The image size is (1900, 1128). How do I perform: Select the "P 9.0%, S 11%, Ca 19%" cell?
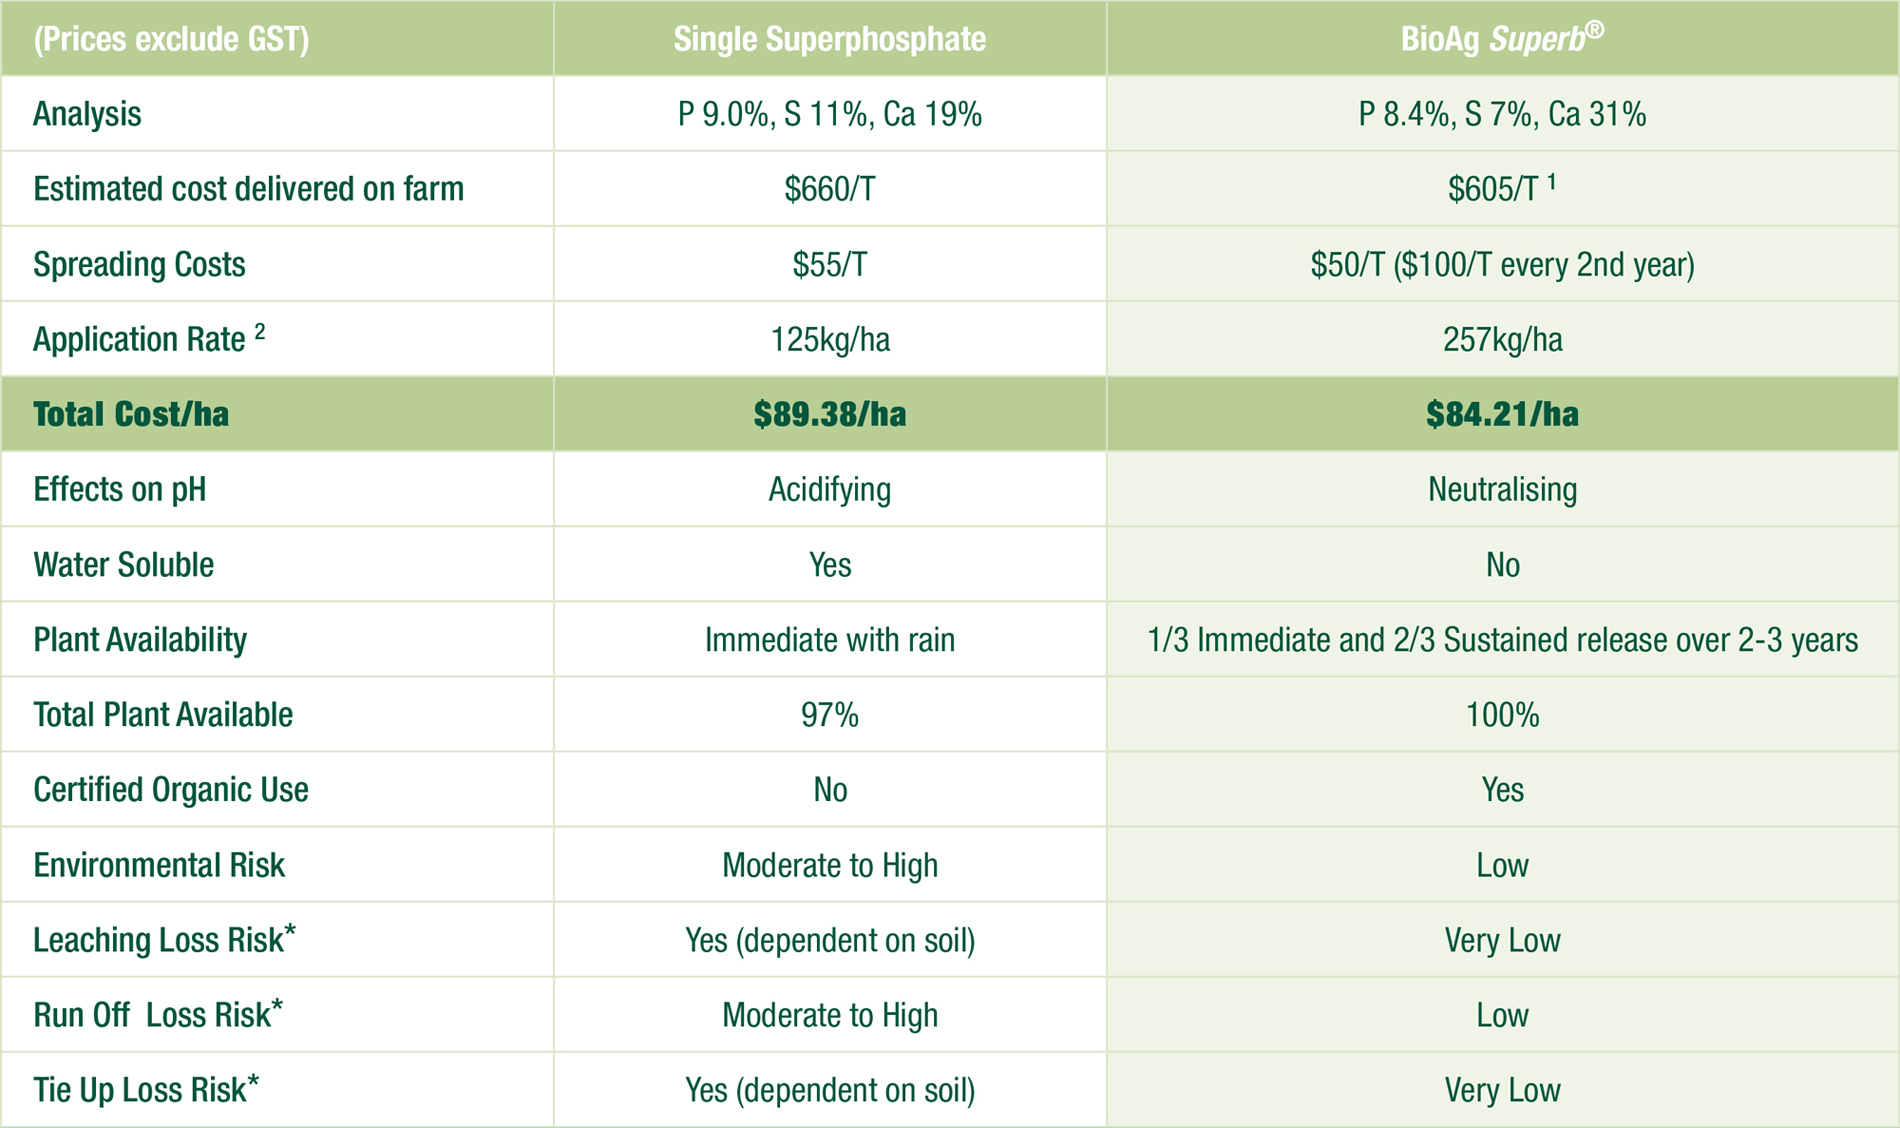(829, 114)
